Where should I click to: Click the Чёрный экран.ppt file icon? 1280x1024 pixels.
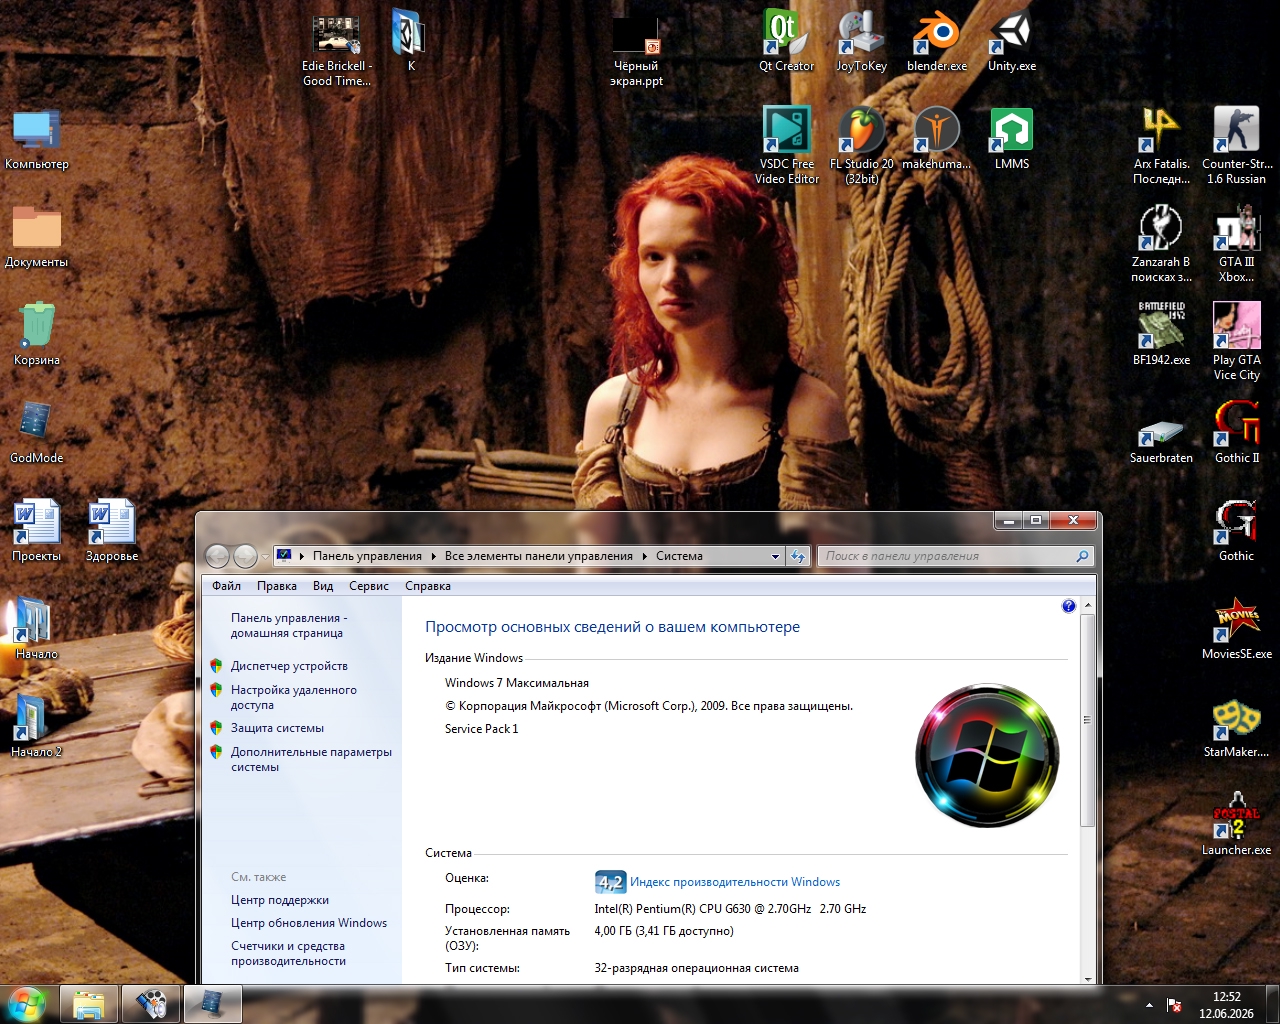tap(637, 48)
